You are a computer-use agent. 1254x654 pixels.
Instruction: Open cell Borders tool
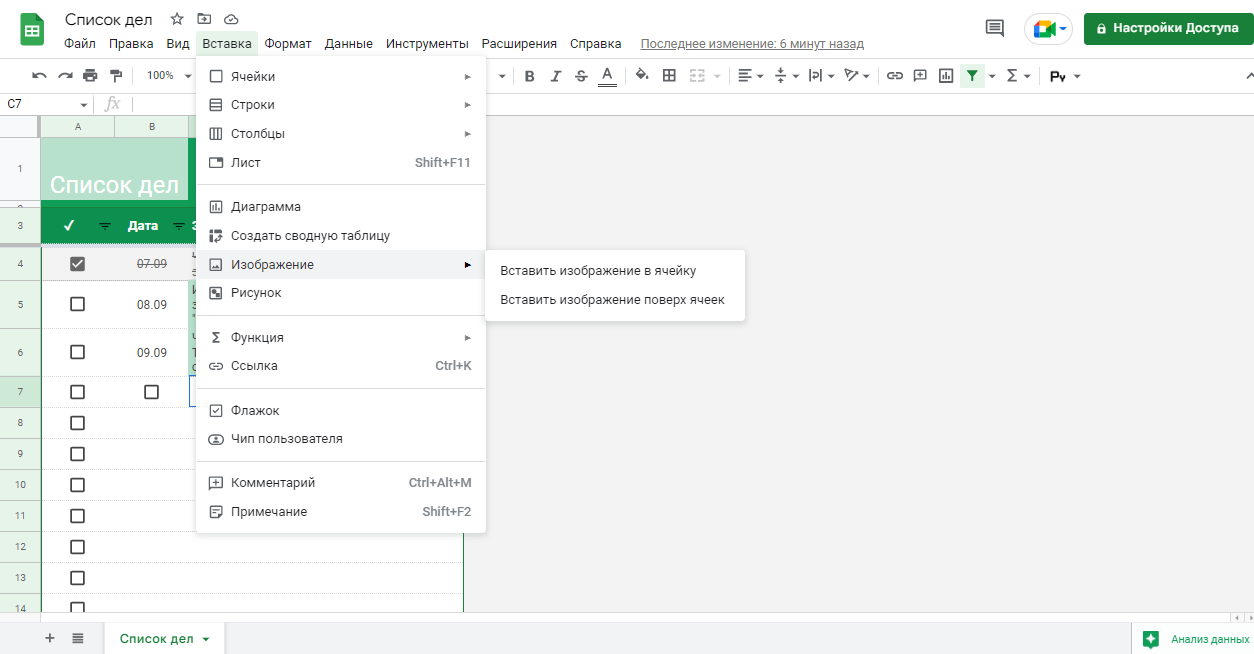669,76
